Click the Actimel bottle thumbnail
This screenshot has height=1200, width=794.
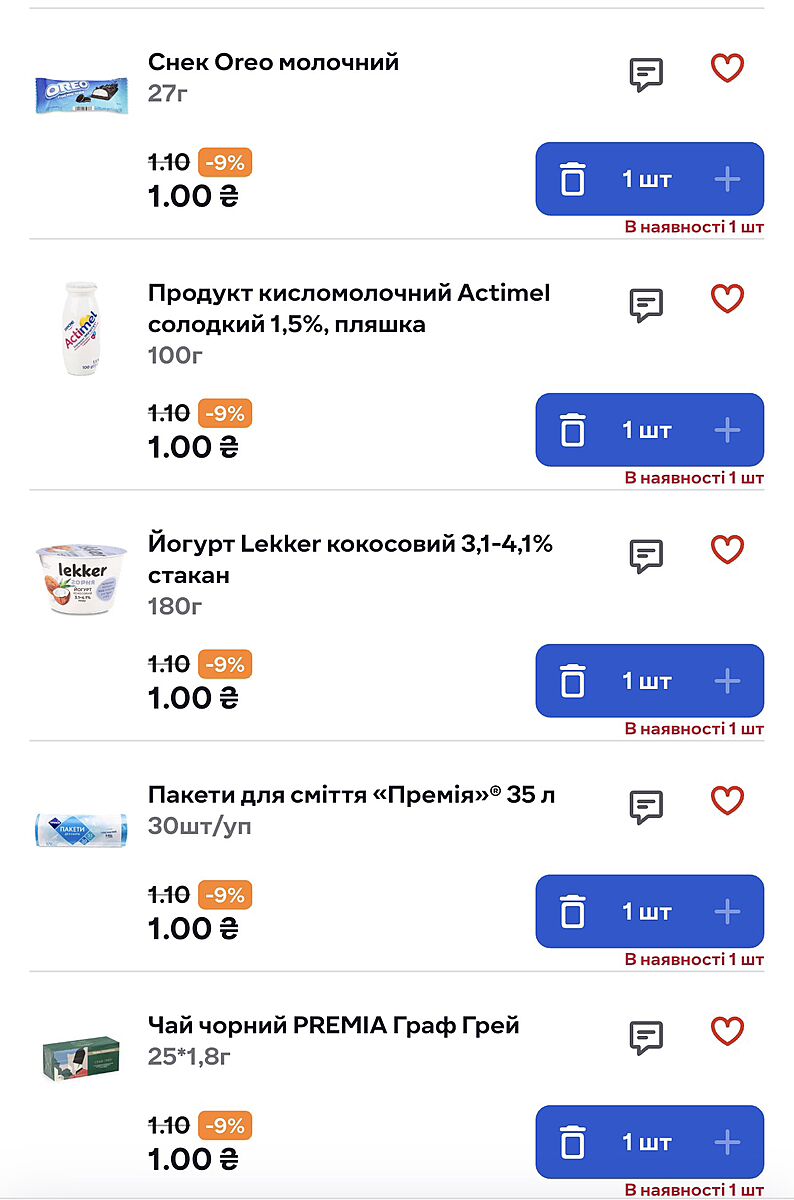coord(81,328)
